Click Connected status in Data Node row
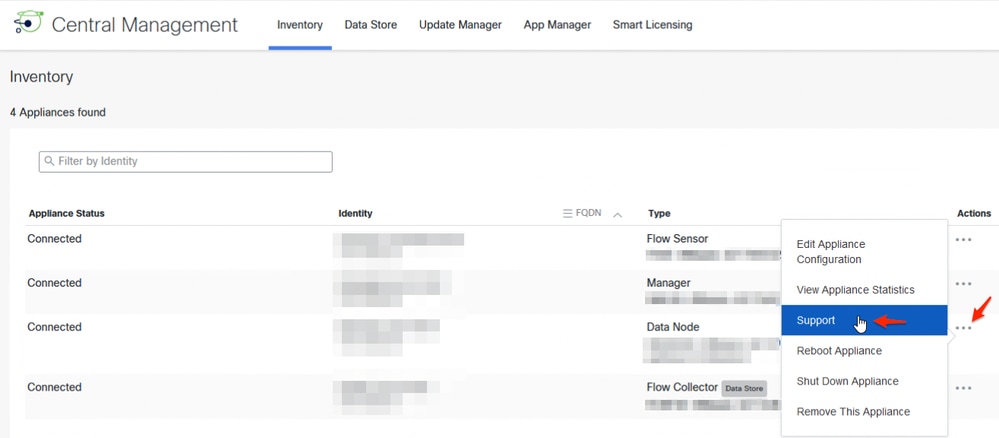 54,327
